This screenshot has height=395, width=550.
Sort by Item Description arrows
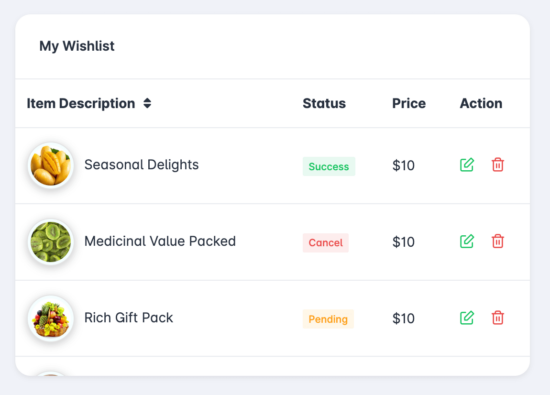click(x=147, y=103)
